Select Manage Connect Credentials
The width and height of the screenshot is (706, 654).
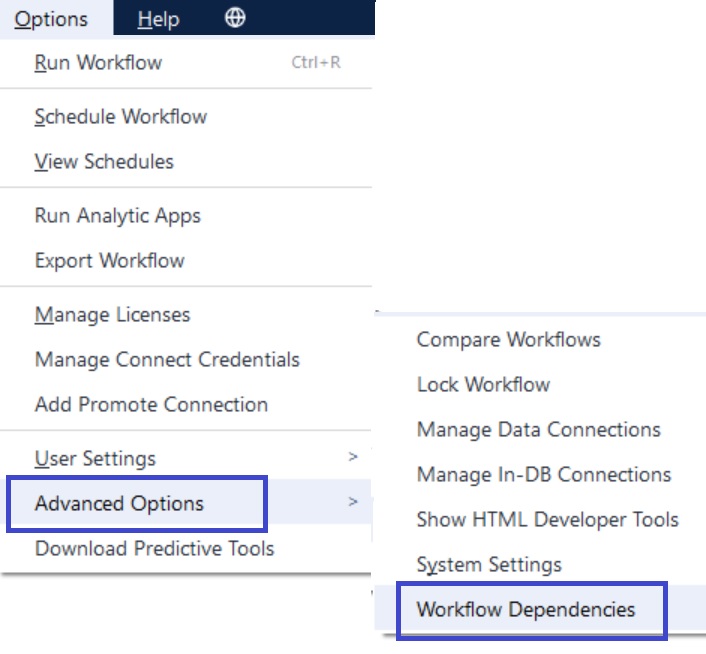click(186, 359)
